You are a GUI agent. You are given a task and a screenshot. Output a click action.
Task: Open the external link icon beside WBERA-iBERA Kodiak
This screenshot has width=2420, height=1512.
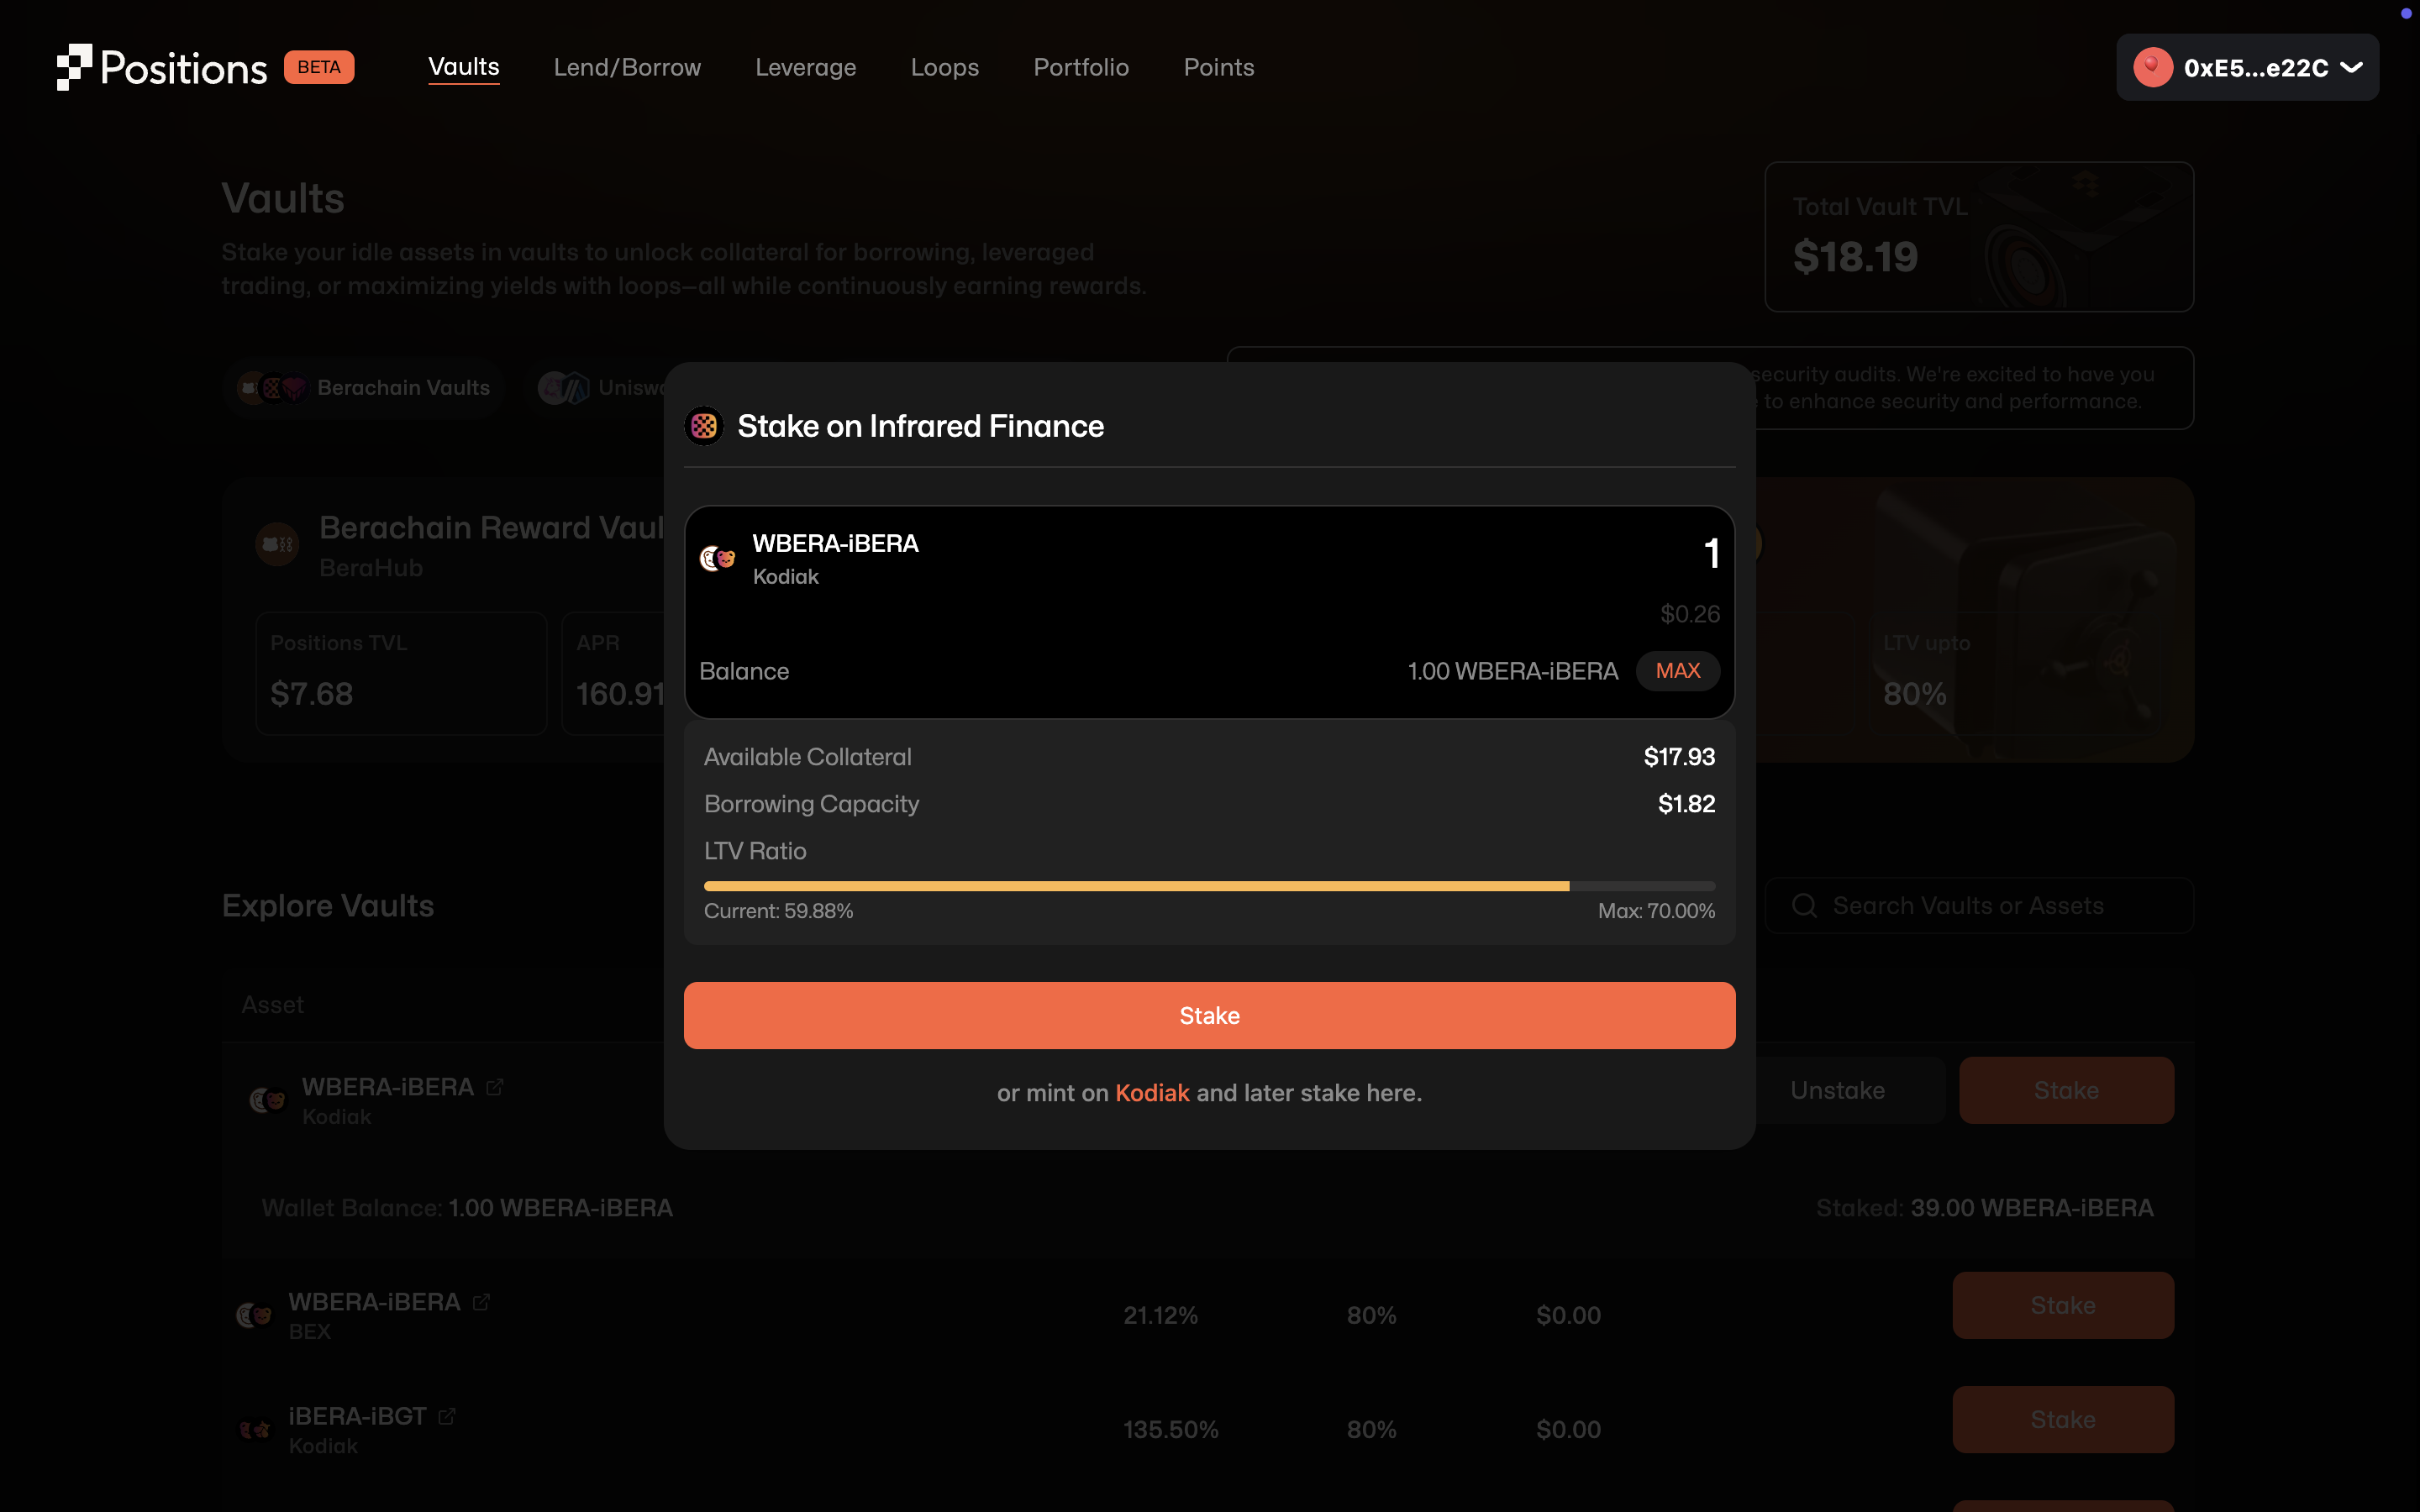point(495,1087)
